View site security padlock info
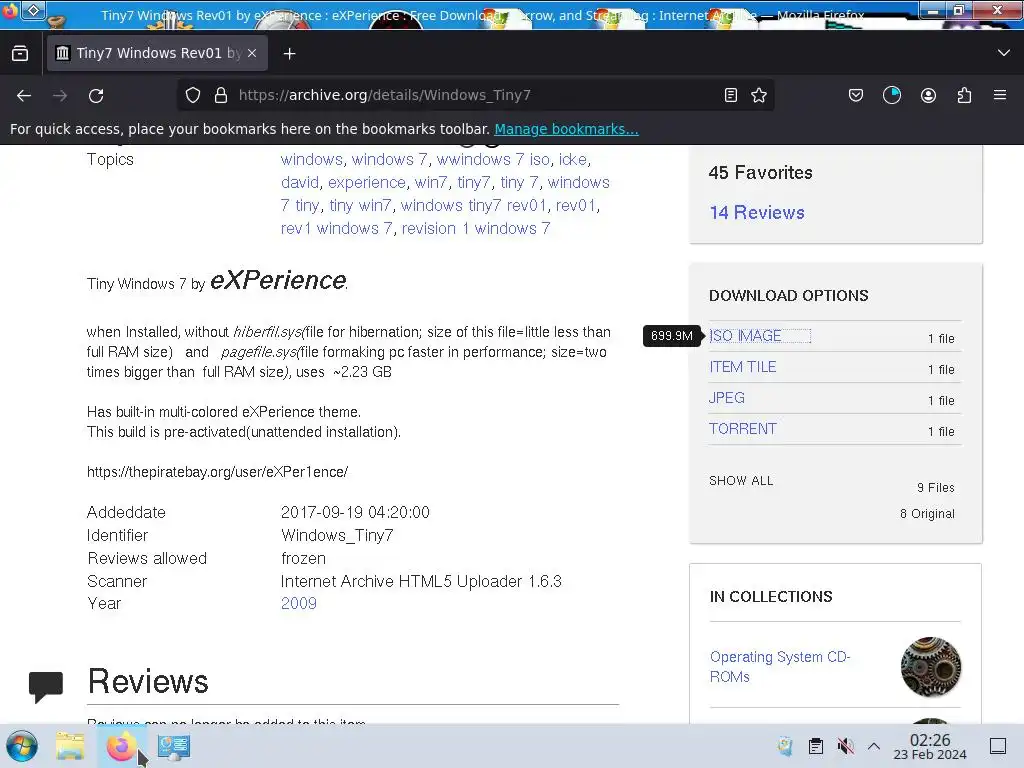Image resolution: width=1024 pixels, height=768 pixels. tap(221, 95)
